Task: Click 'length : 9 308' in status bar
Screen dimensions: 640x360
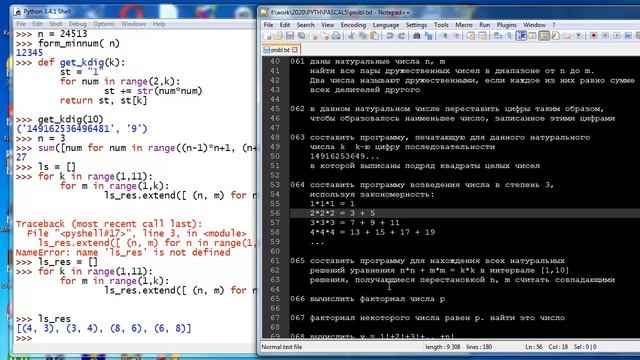Action: point(442,347)
